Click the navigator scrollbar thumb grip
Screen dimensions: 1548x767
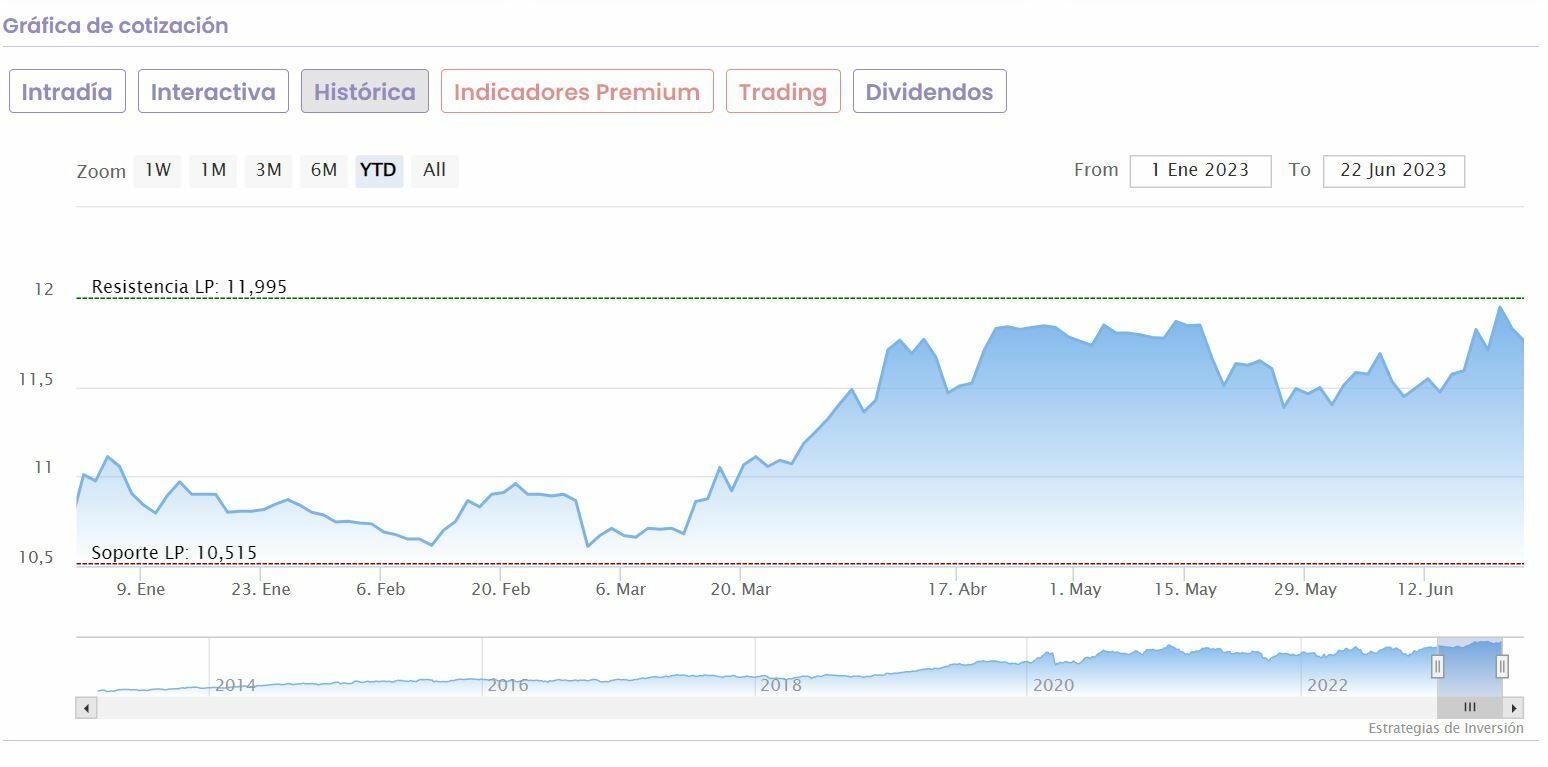(1469, 708)
